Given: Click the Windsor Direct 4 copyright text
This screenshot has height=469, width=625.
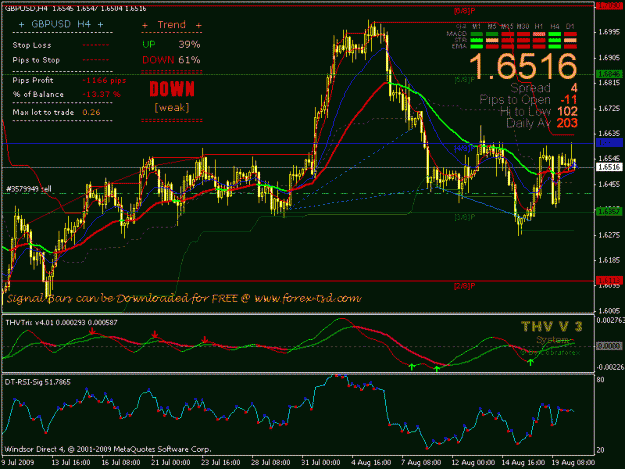Looking at the screenshot, I should point(108,449).
